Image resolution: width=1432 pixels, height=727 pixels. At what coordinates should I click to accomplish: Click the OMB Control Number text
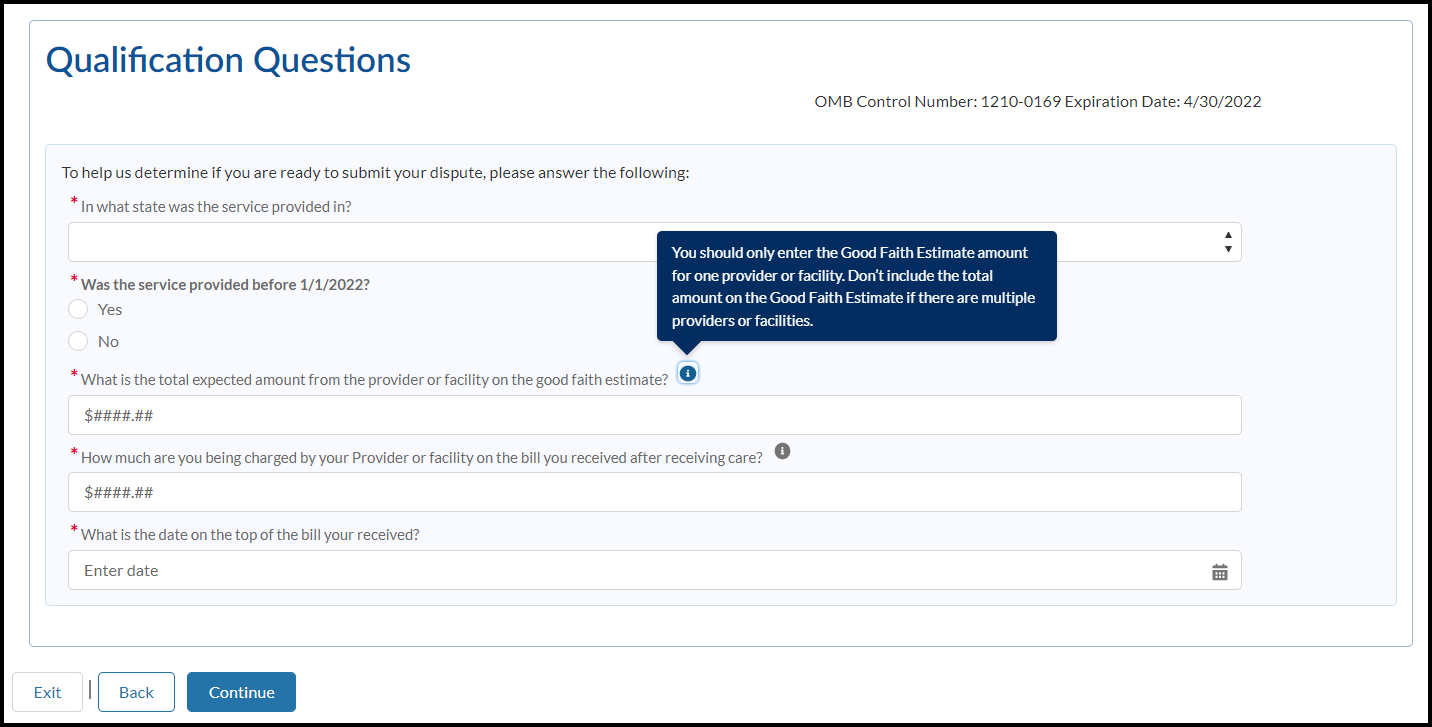click(1037, 101)
